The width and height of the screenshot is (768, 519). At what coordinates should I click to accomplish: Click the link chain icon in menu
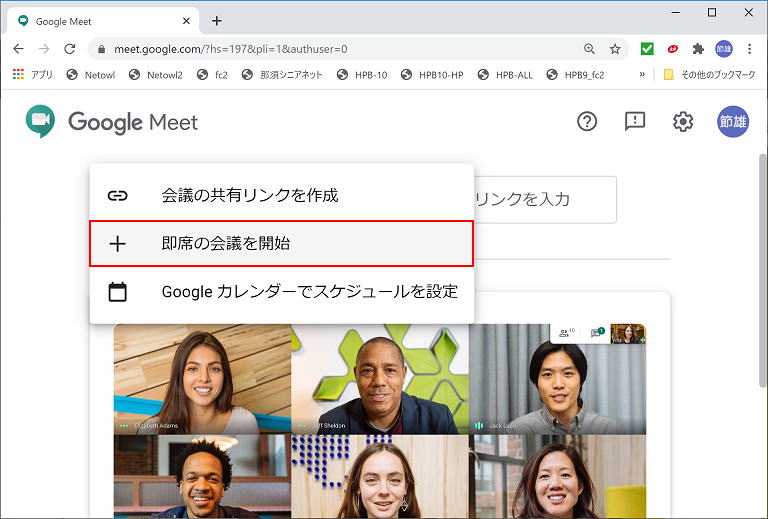pyautogui.click(x=118, y=195)
